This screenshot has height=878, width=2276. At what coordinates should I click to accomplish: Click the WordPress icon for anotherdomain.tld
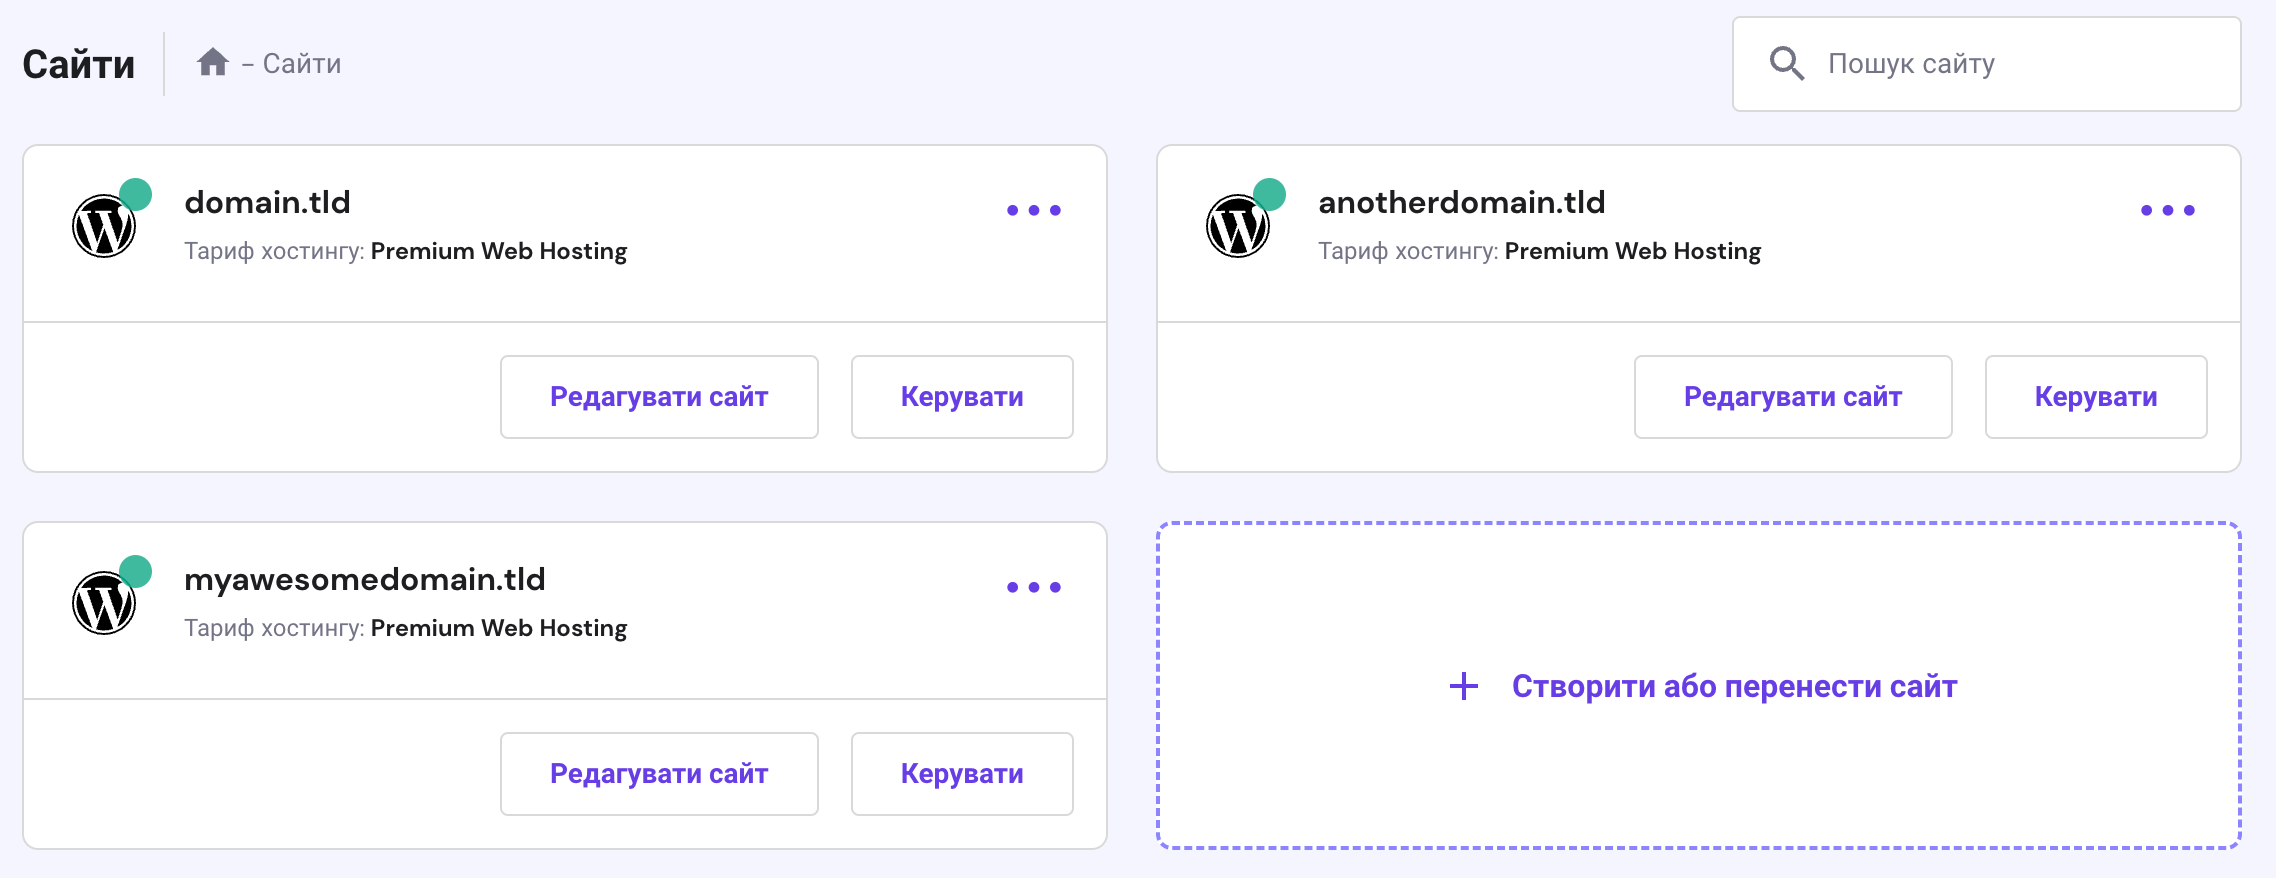(x=1238, y=226)
